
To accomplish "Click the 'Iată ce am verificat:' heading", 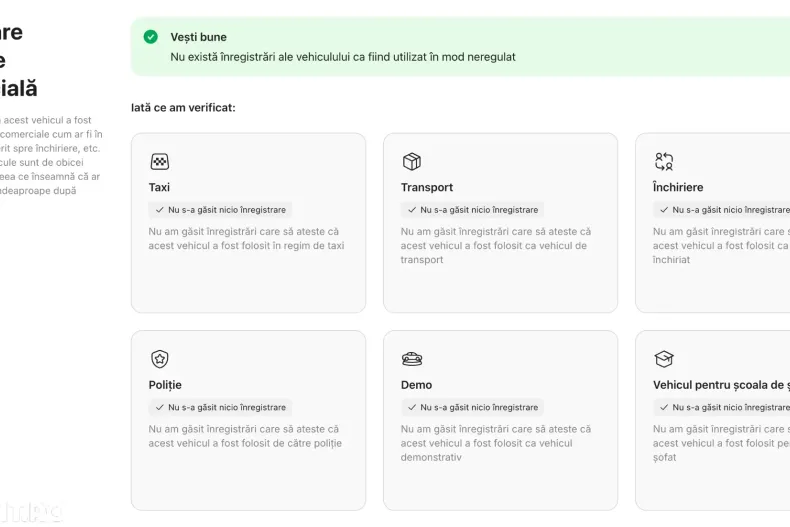I will 183,107.
